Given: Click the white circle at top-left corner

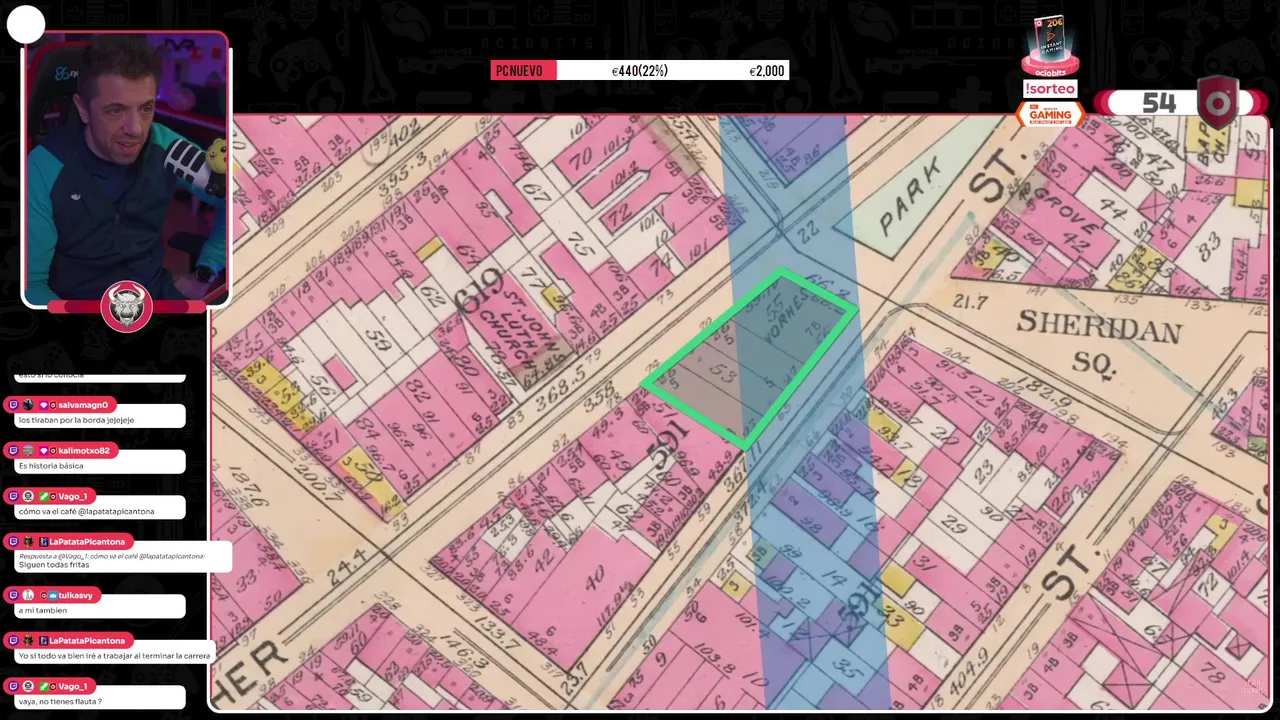Looking at the screenshot, I should pos(26,25).
